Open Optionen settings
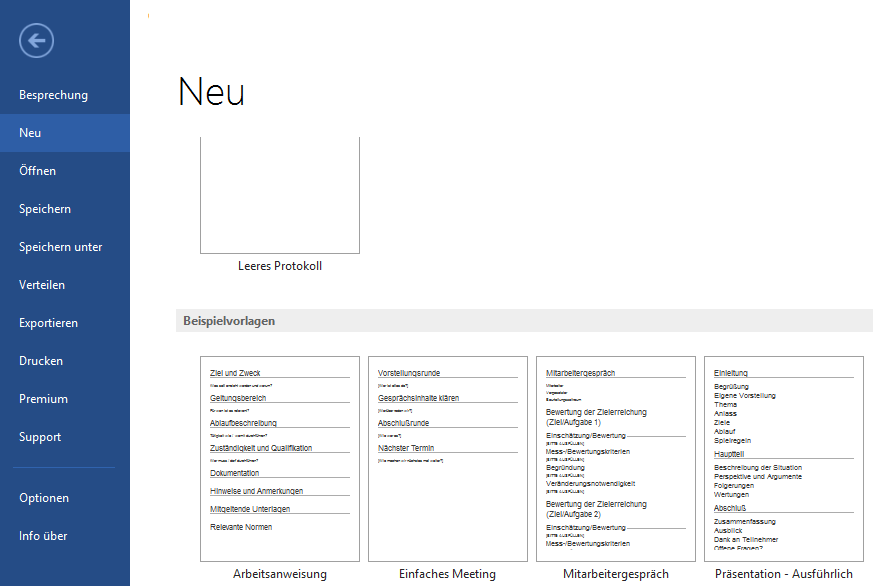 tap(44, 498)
